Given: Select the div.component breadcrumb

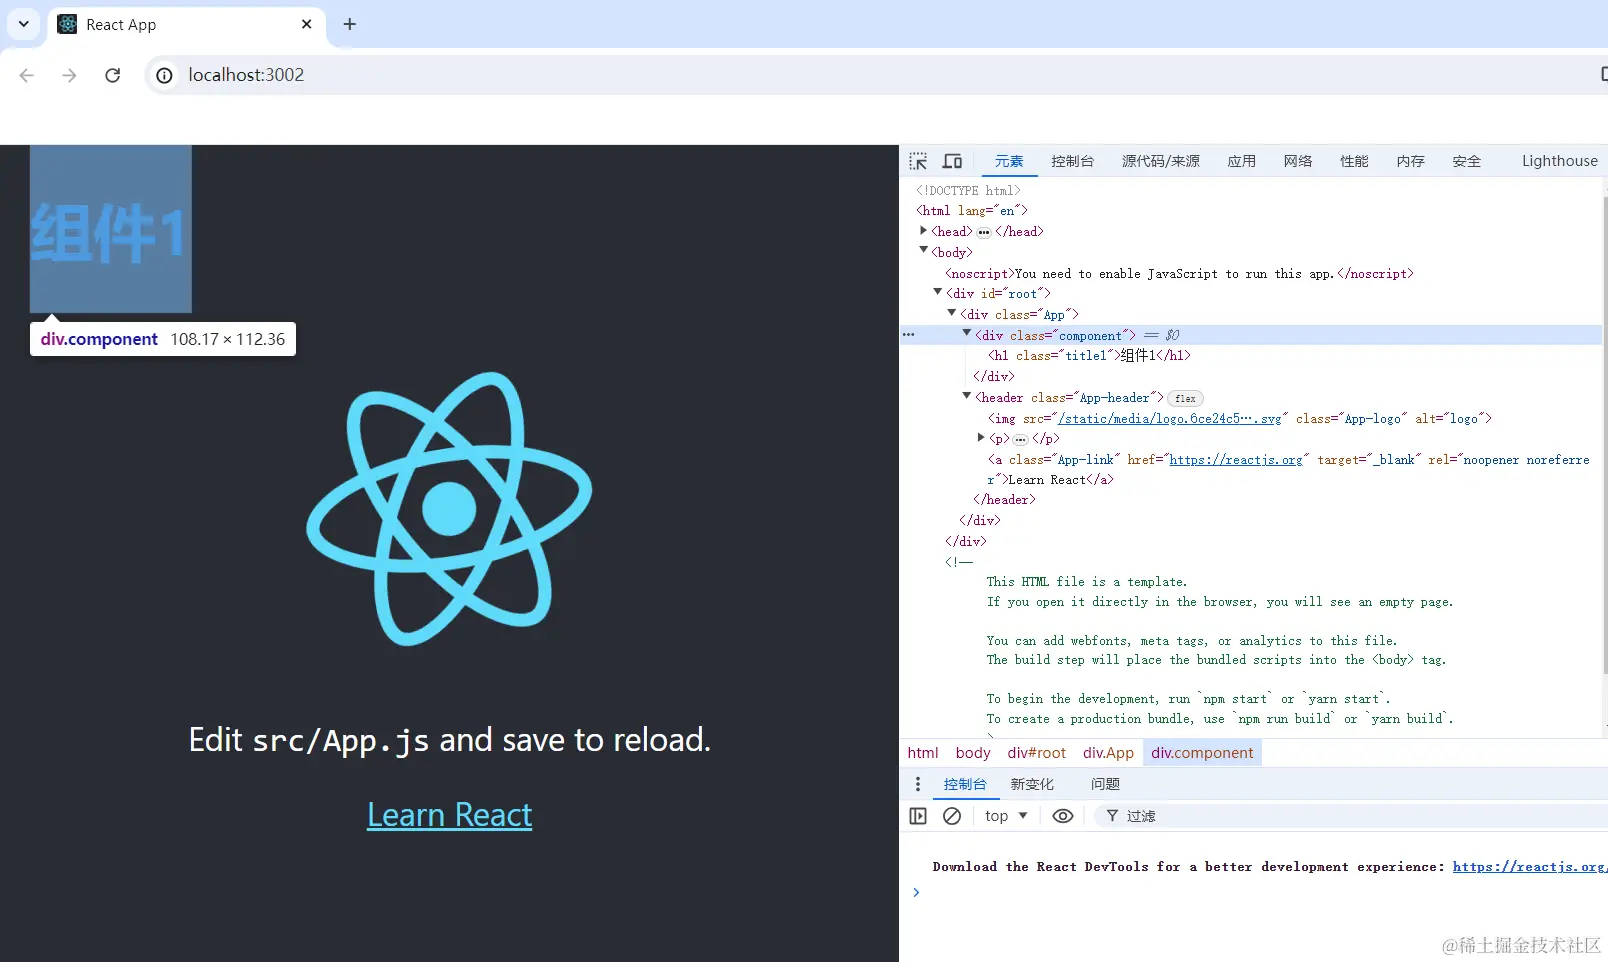Looking at the screenshot, I should pos(1202,753).
